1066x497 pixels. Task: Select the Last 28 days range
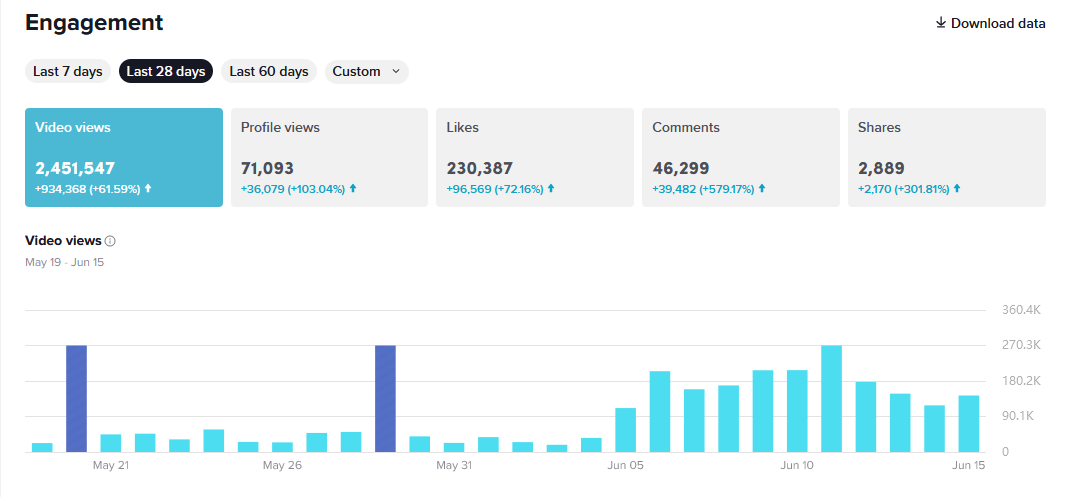(166, 71)
